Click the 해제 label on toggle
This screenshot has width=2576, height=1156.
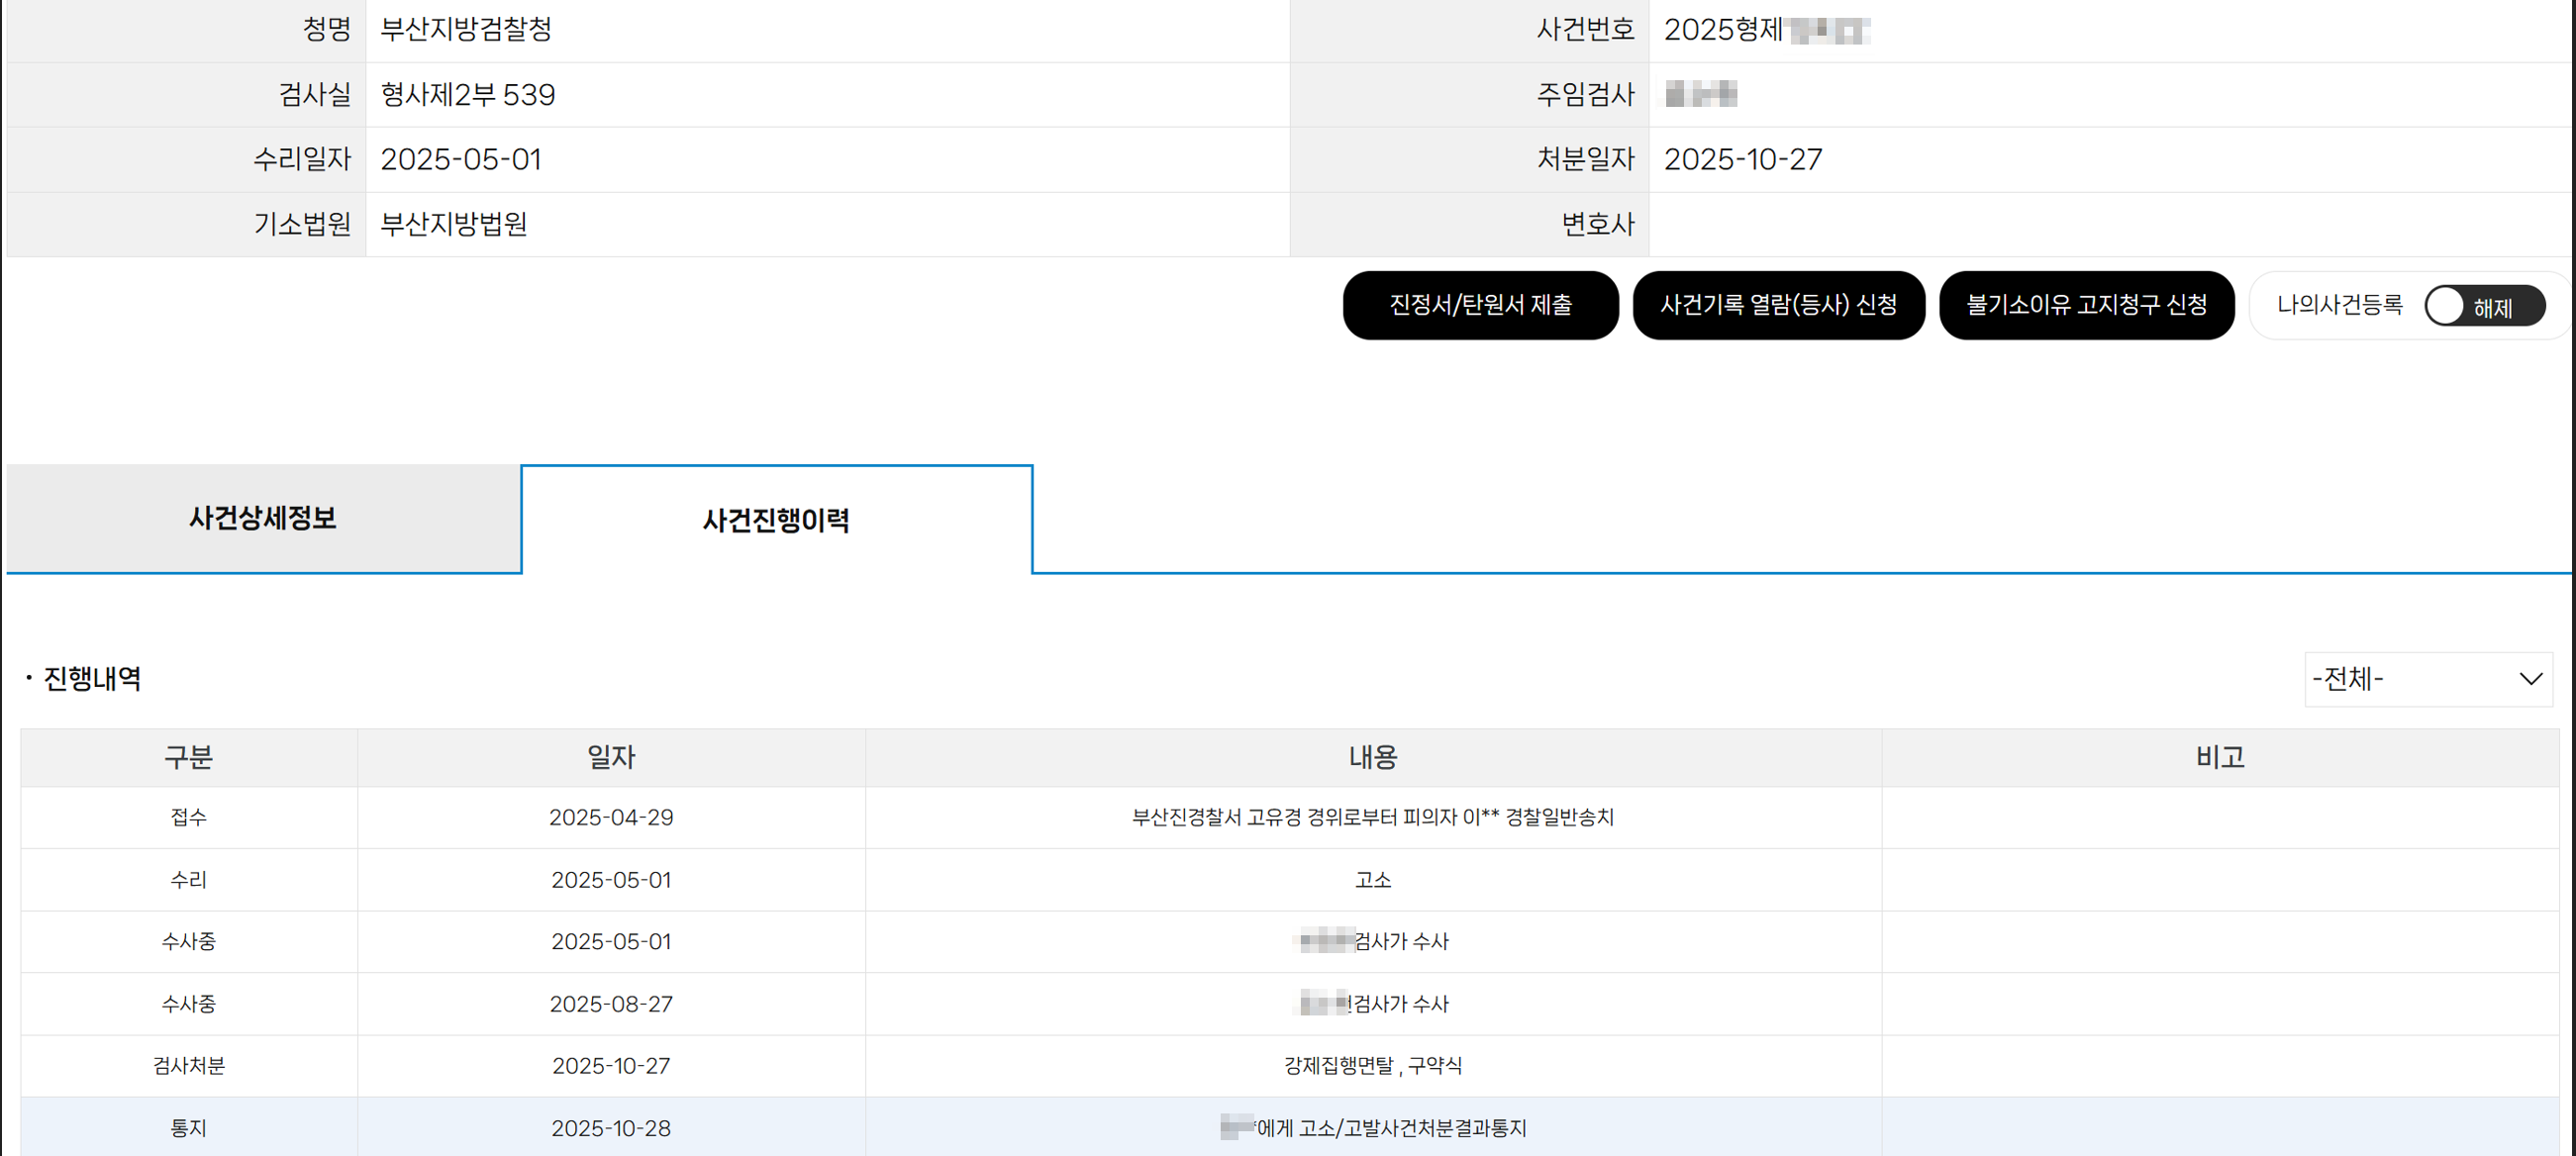2493,308
